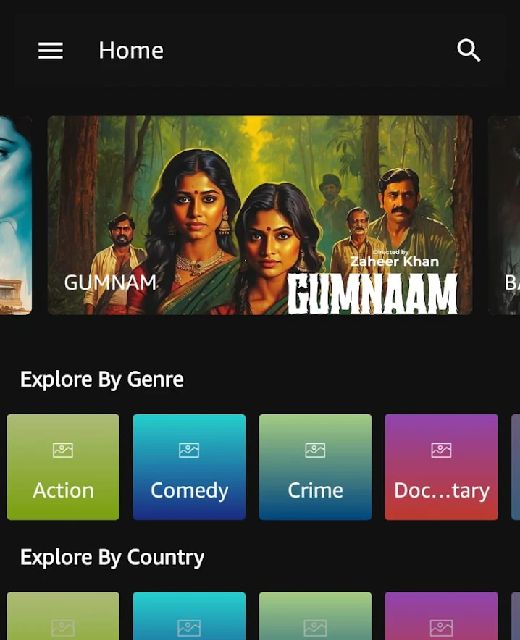Click the Explore By Country heading
Screen dimensions: 520x640
(x=112, y=558)
